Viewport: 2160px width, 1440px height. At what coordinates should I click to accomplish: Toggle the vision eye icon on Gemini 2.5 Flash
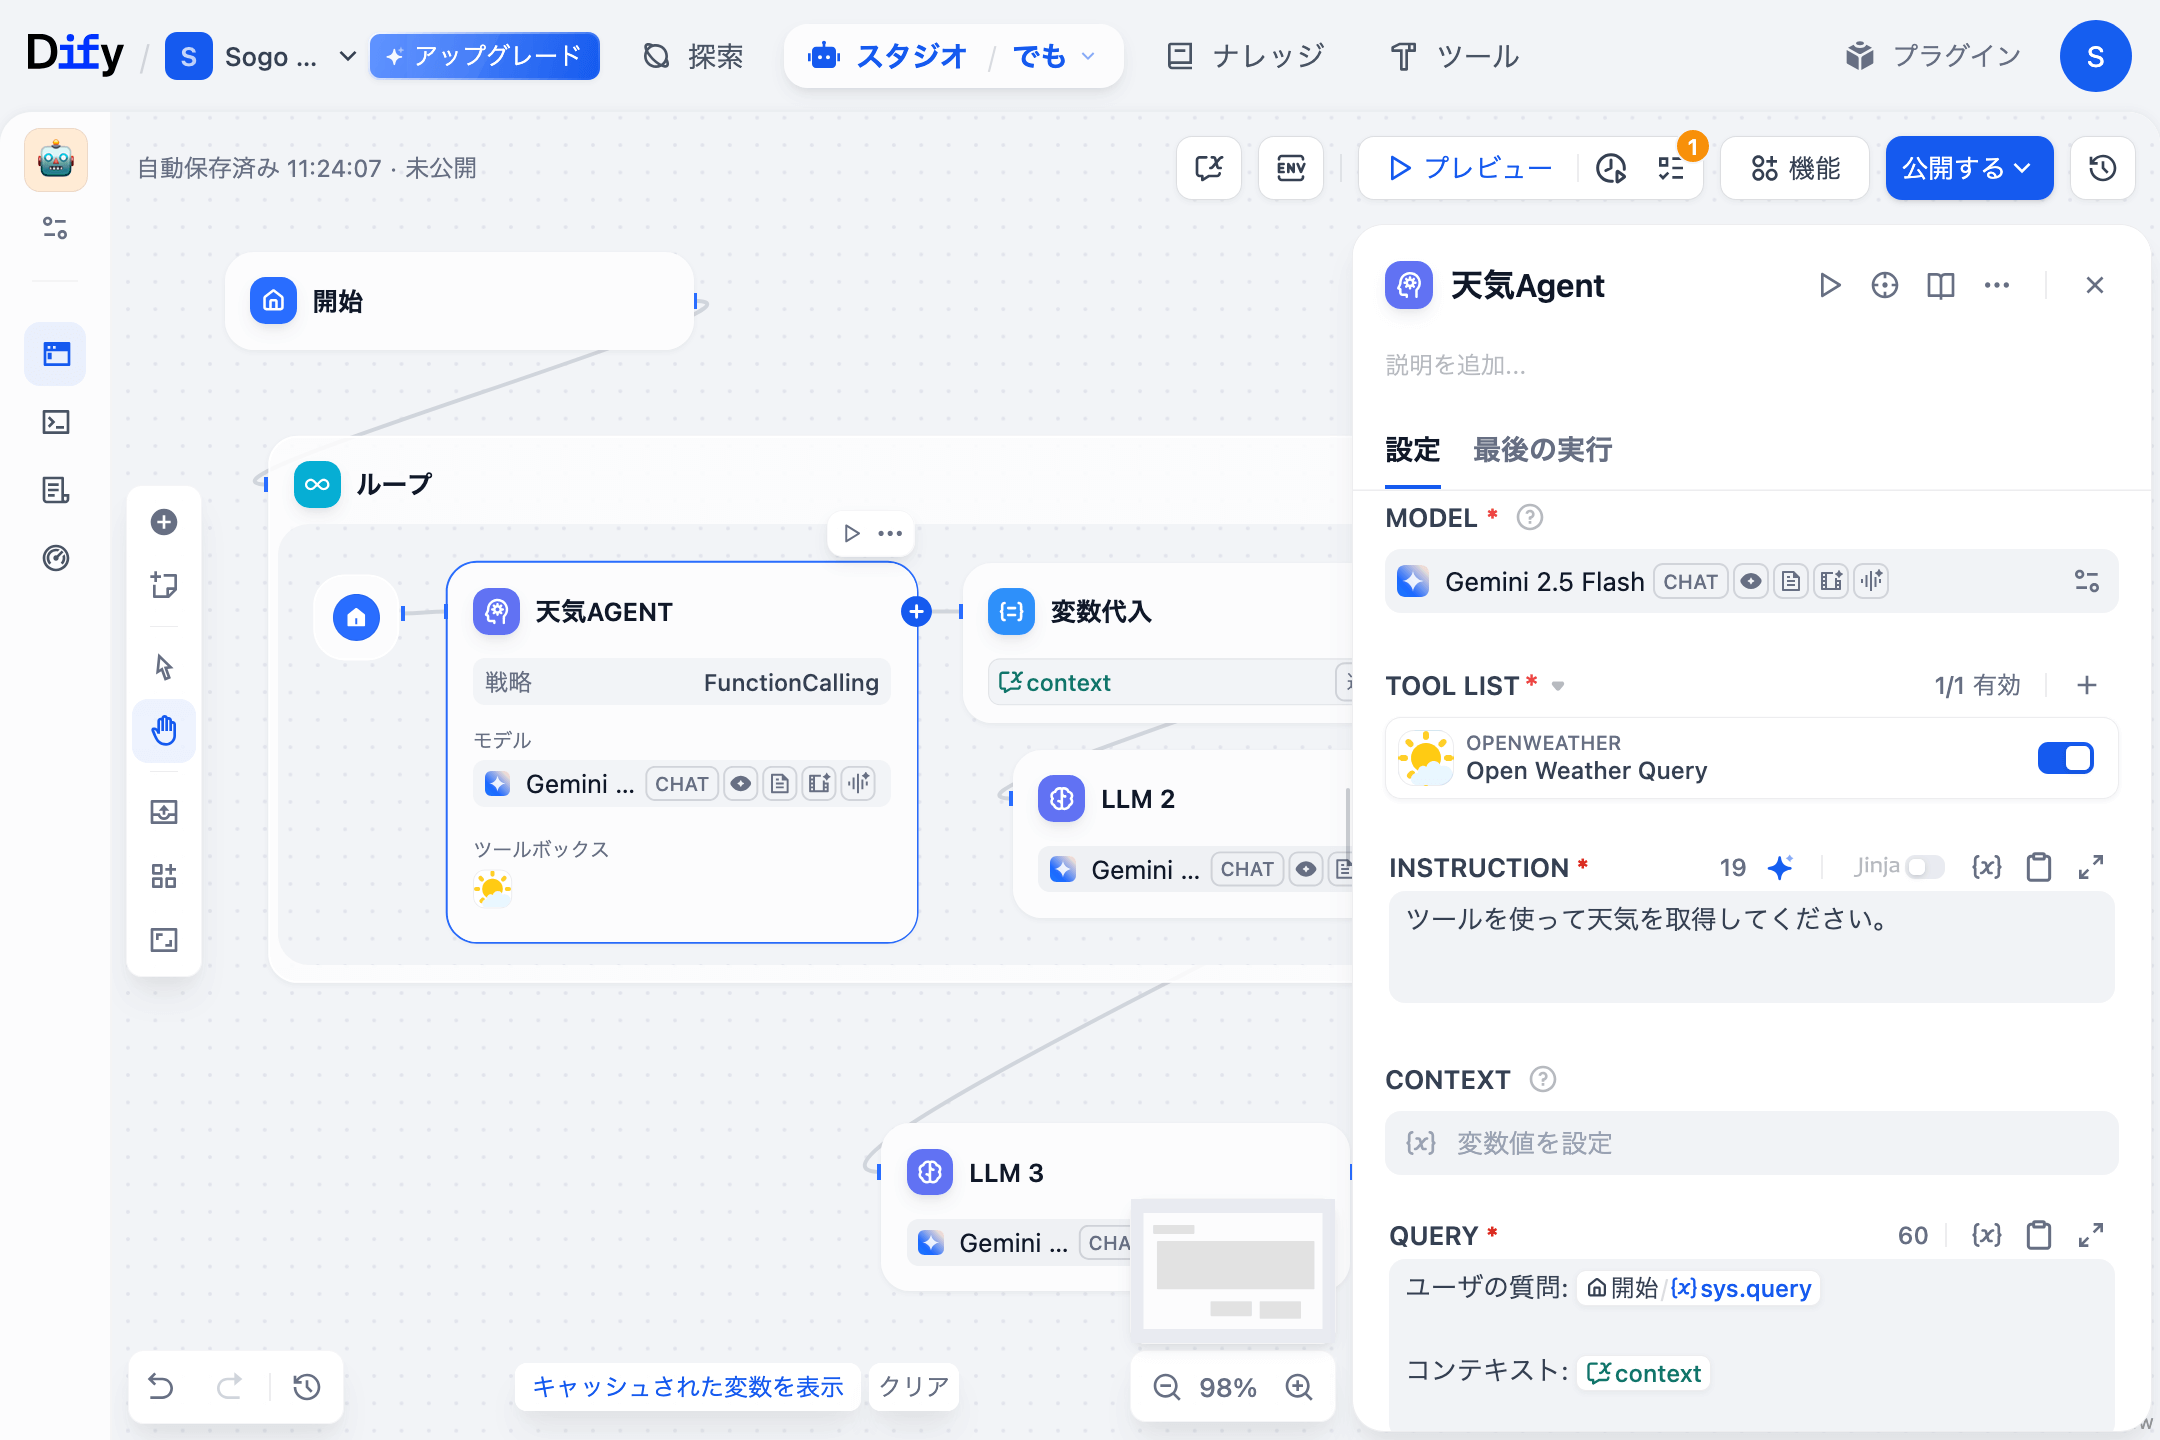coord(1751,581)
